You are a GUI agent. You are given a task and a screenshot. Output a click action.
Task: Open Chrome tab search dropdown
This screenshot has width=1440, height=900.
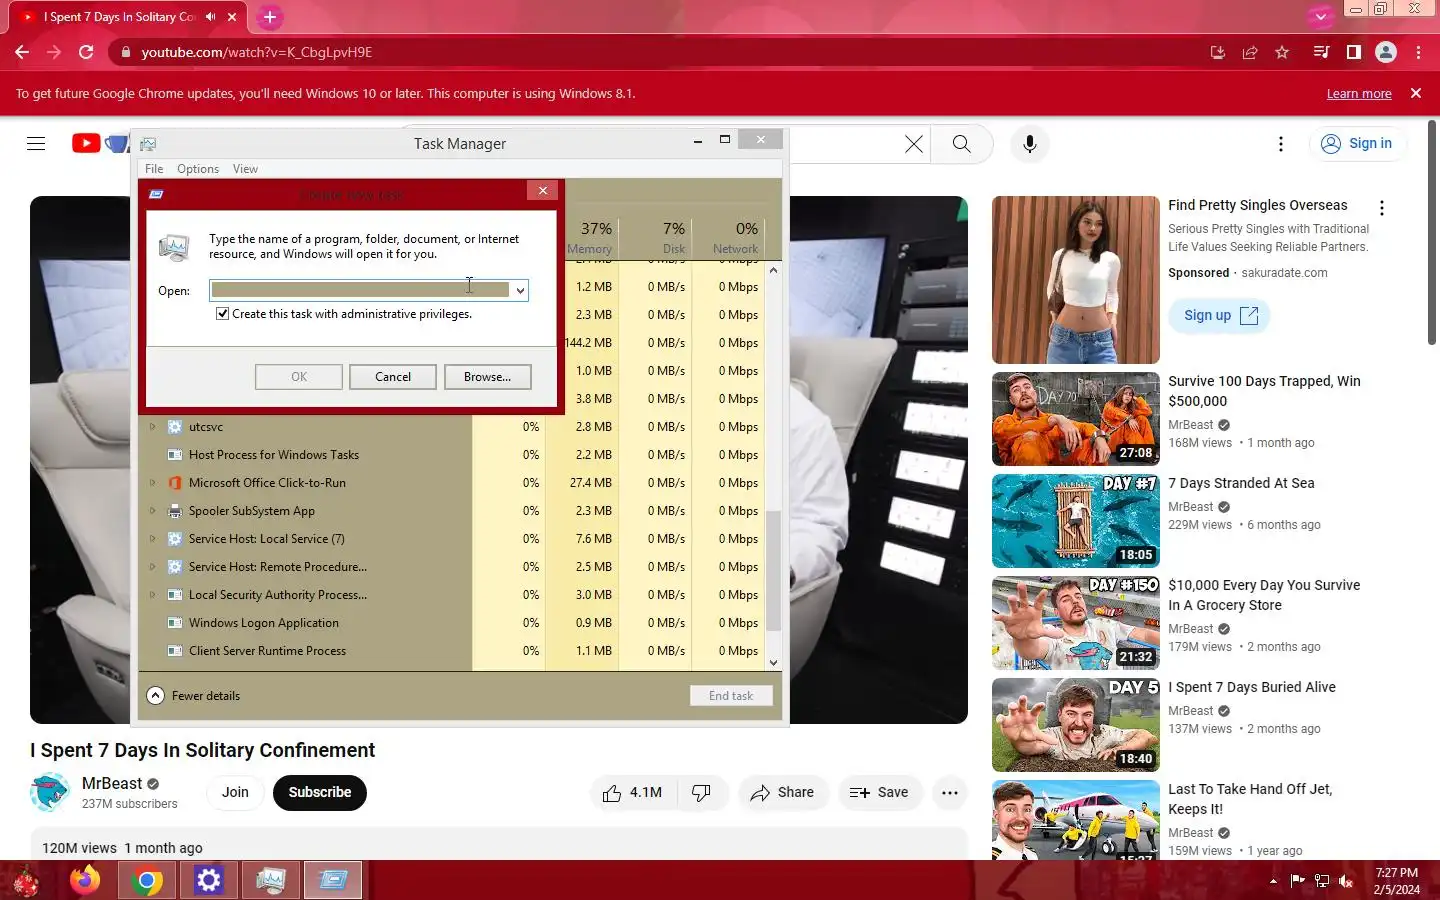point(1320,17)
